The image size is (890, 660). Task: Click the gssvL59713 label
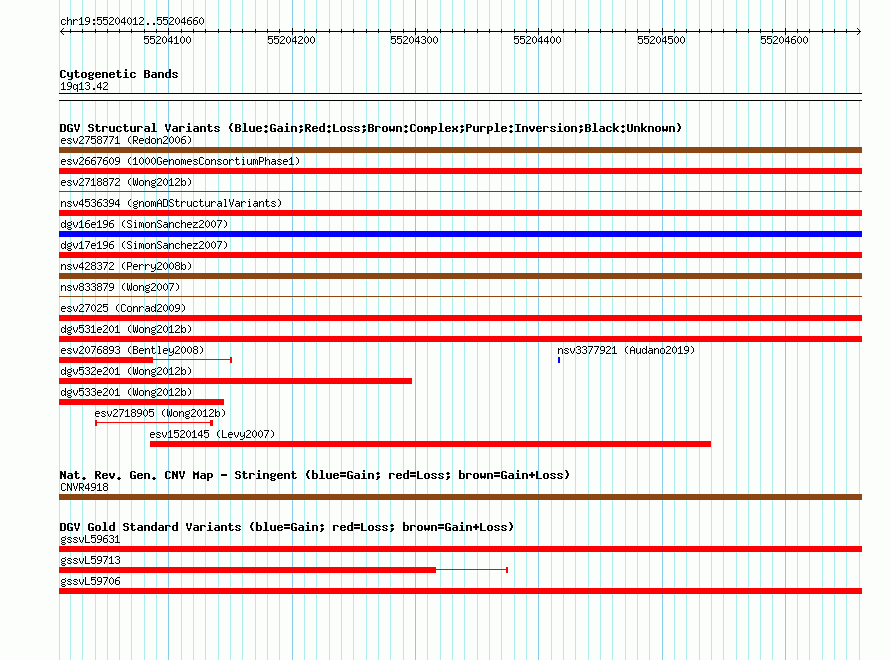[90, 560]
